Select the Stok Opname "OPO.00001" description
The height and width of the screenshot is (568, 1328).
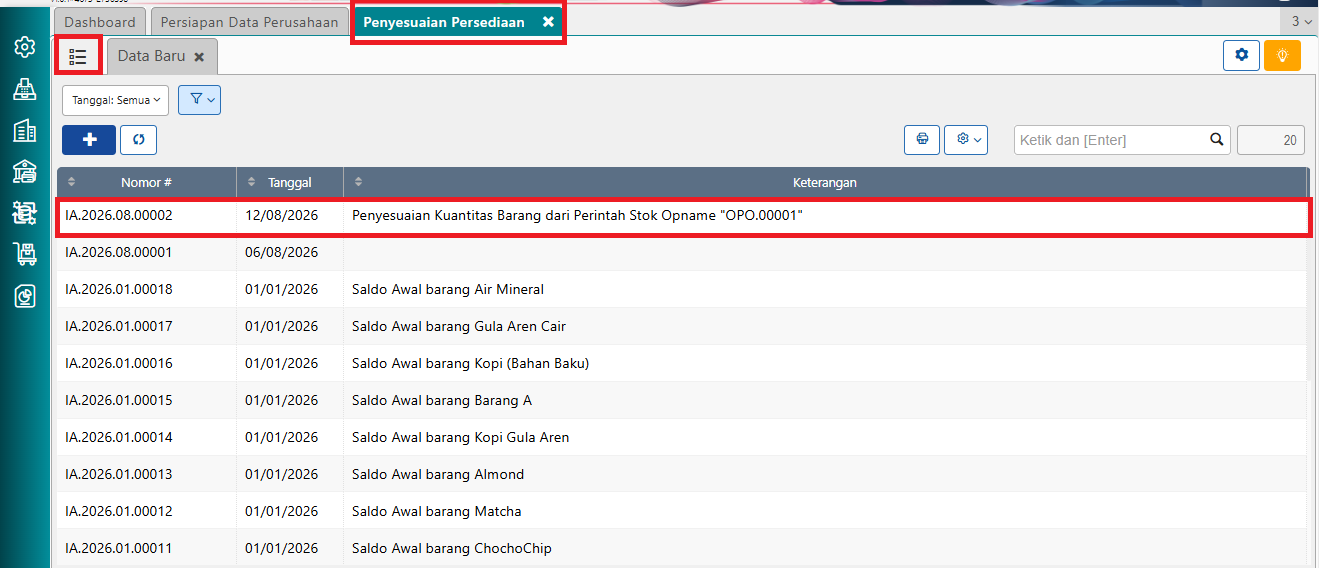[578, 215]
